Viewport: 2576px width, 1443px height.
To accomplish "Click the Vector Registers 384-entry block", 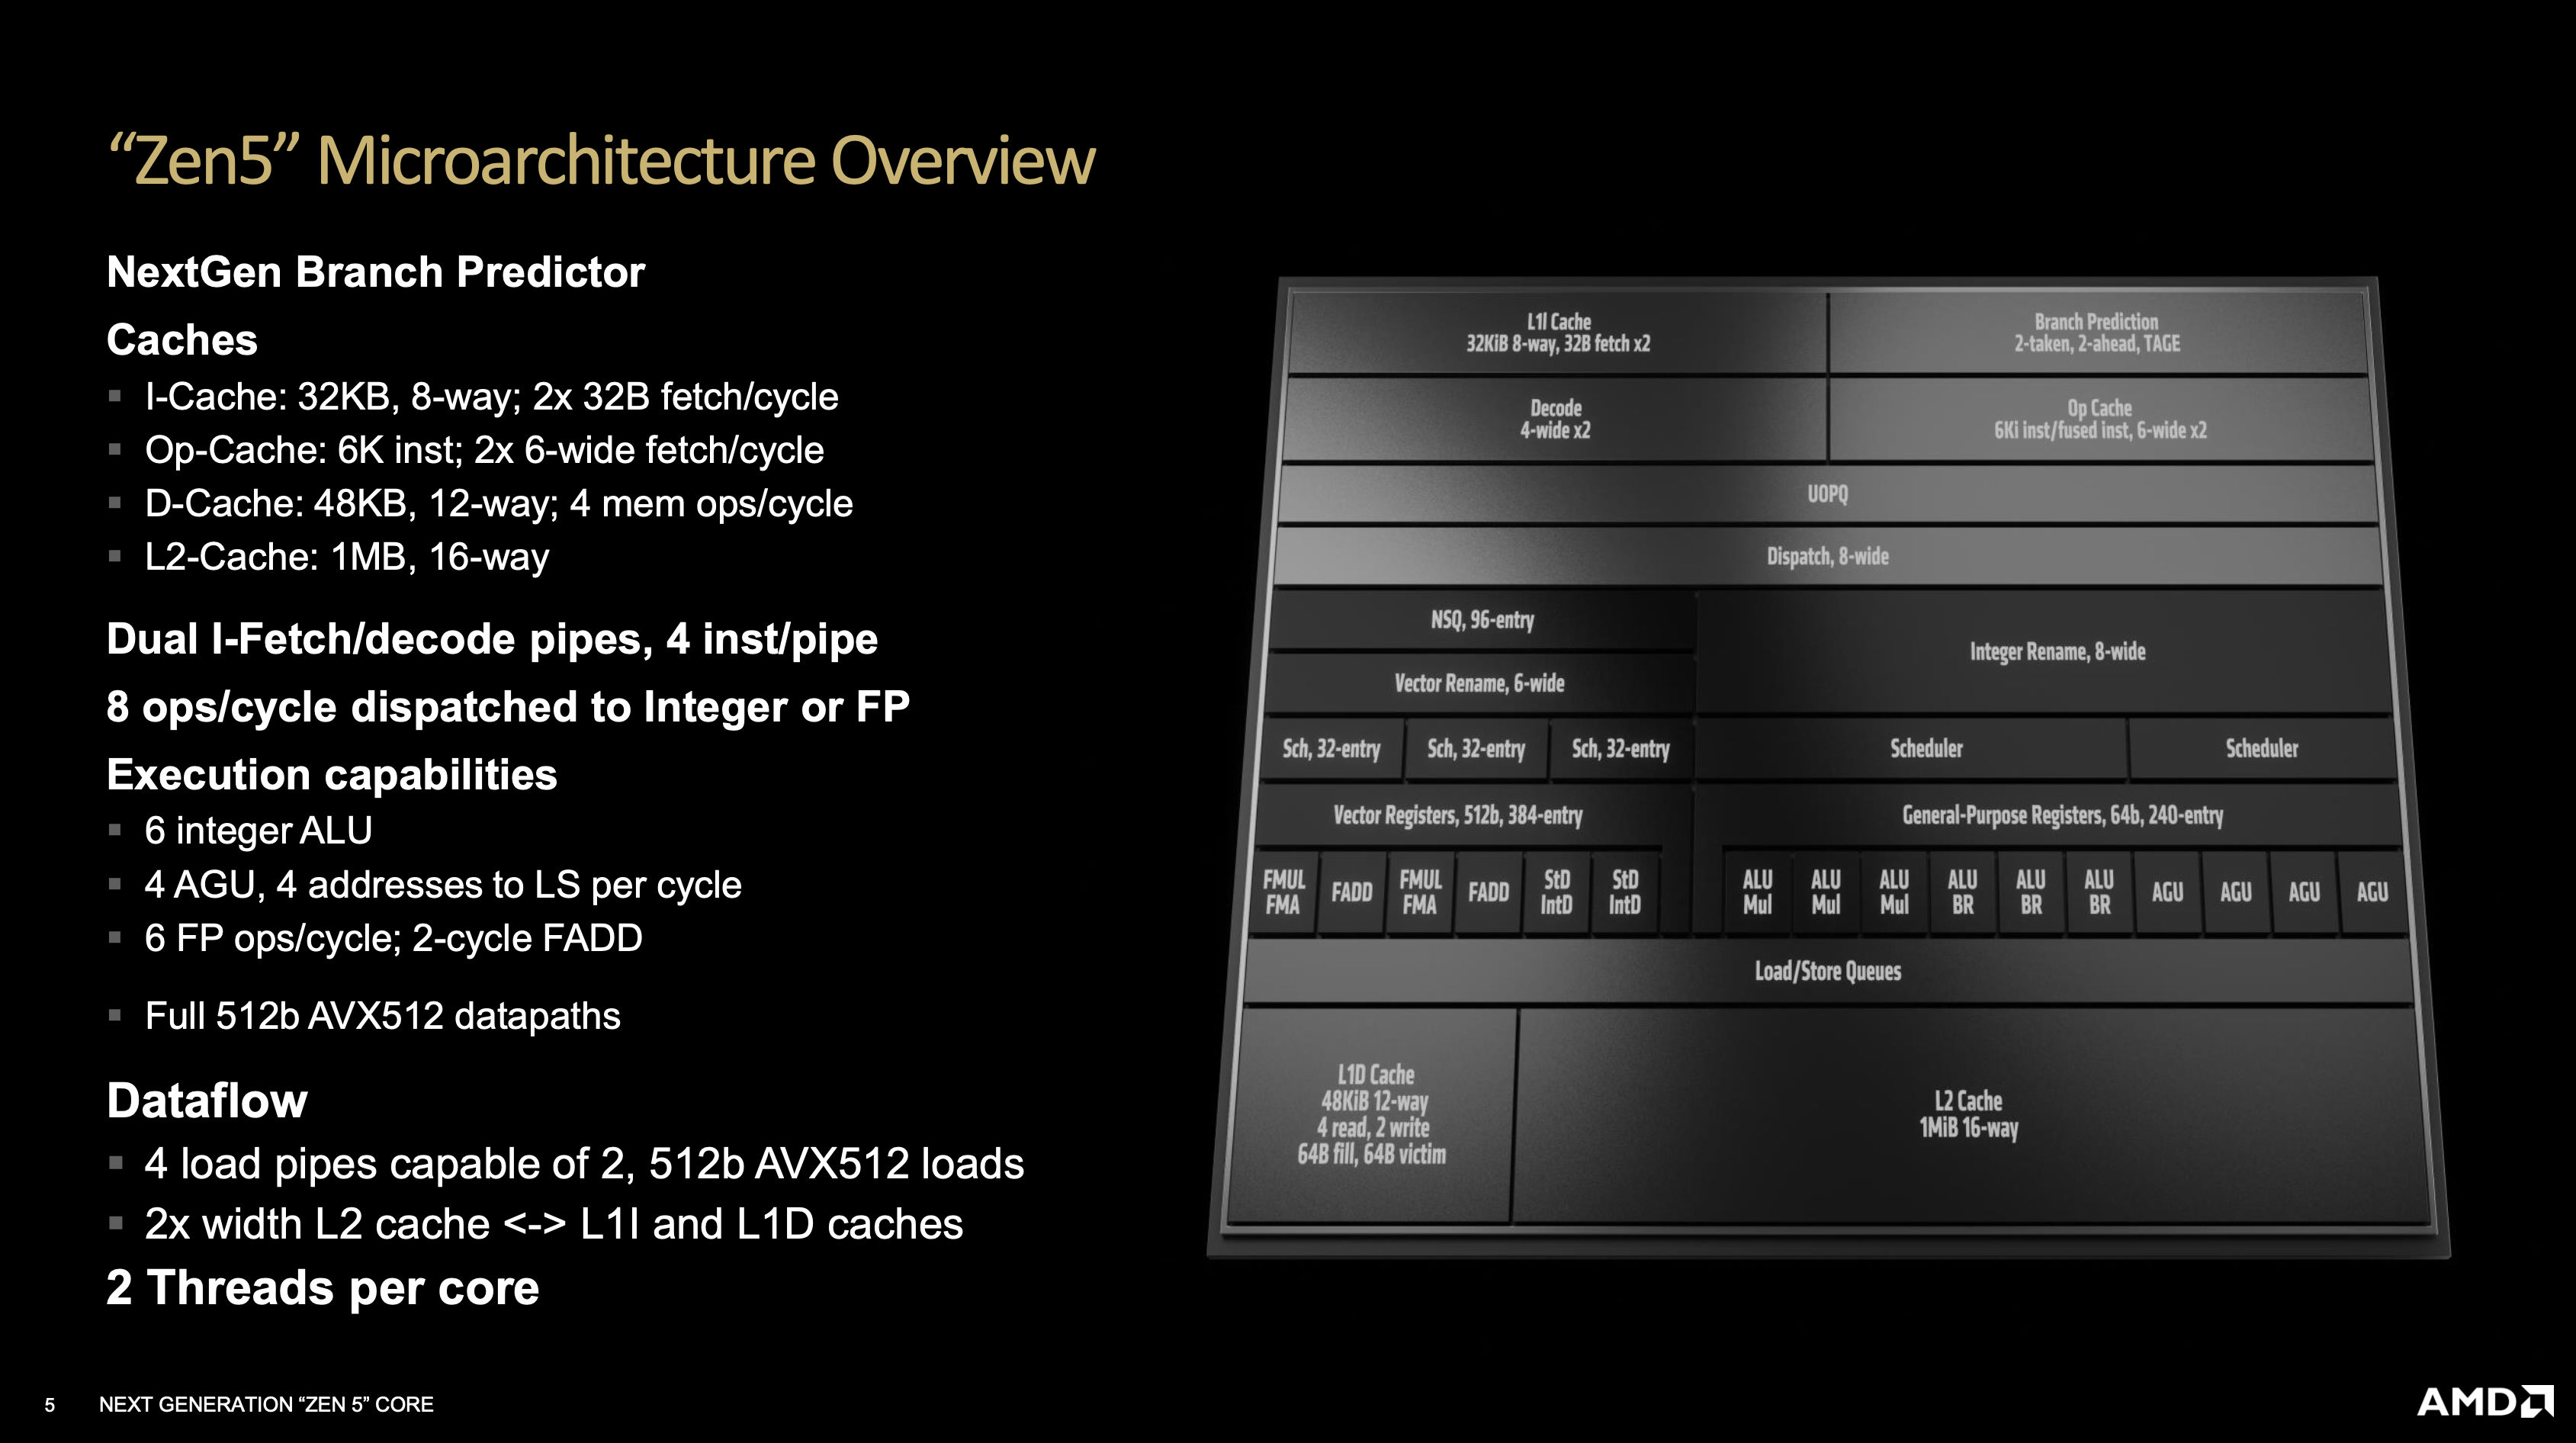I will click(1458, 815).
